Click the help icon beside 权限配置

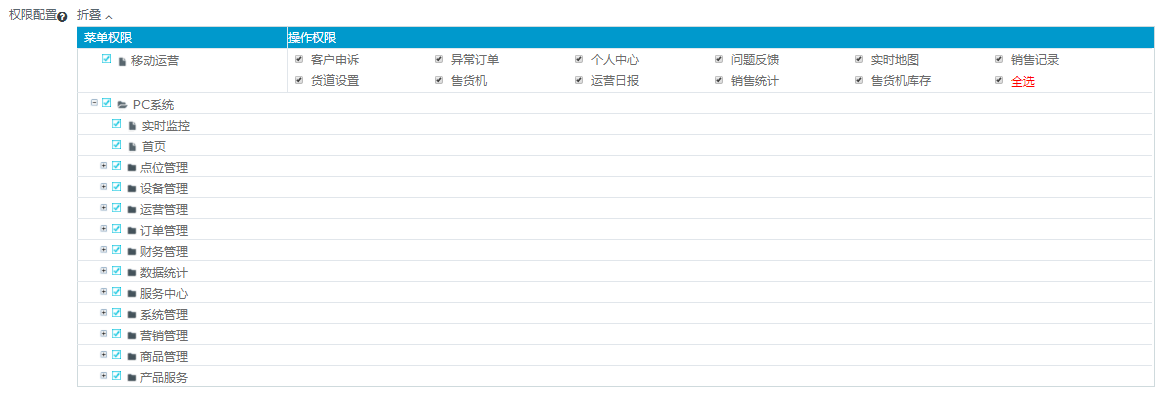tap(62, 16)
